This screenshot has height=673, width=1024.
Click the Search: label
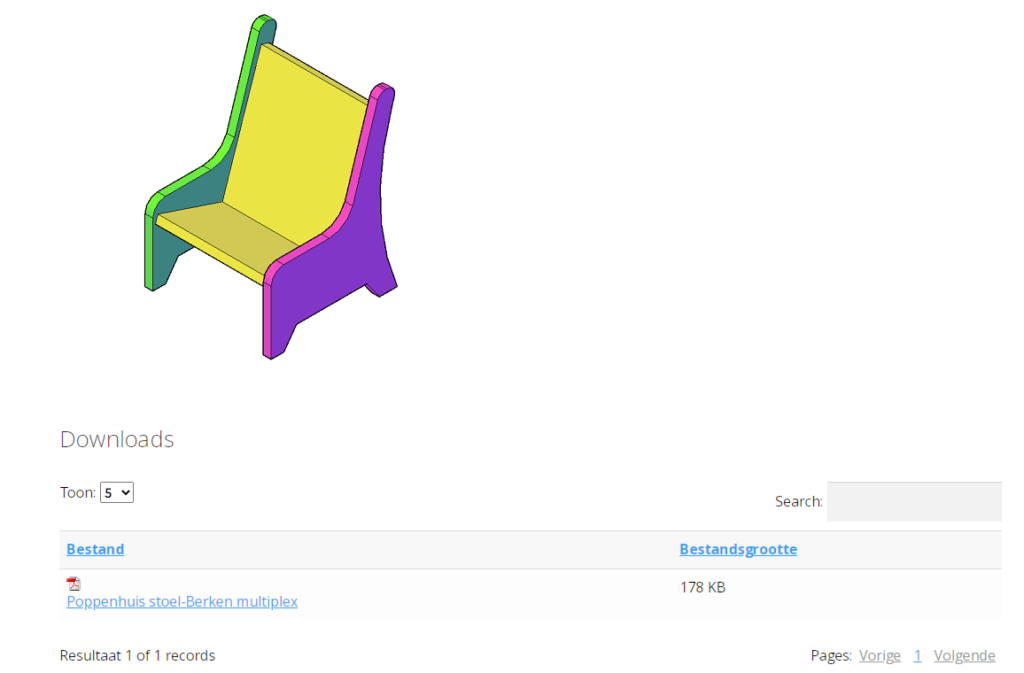pyautogui.click(x=799, y=501)
